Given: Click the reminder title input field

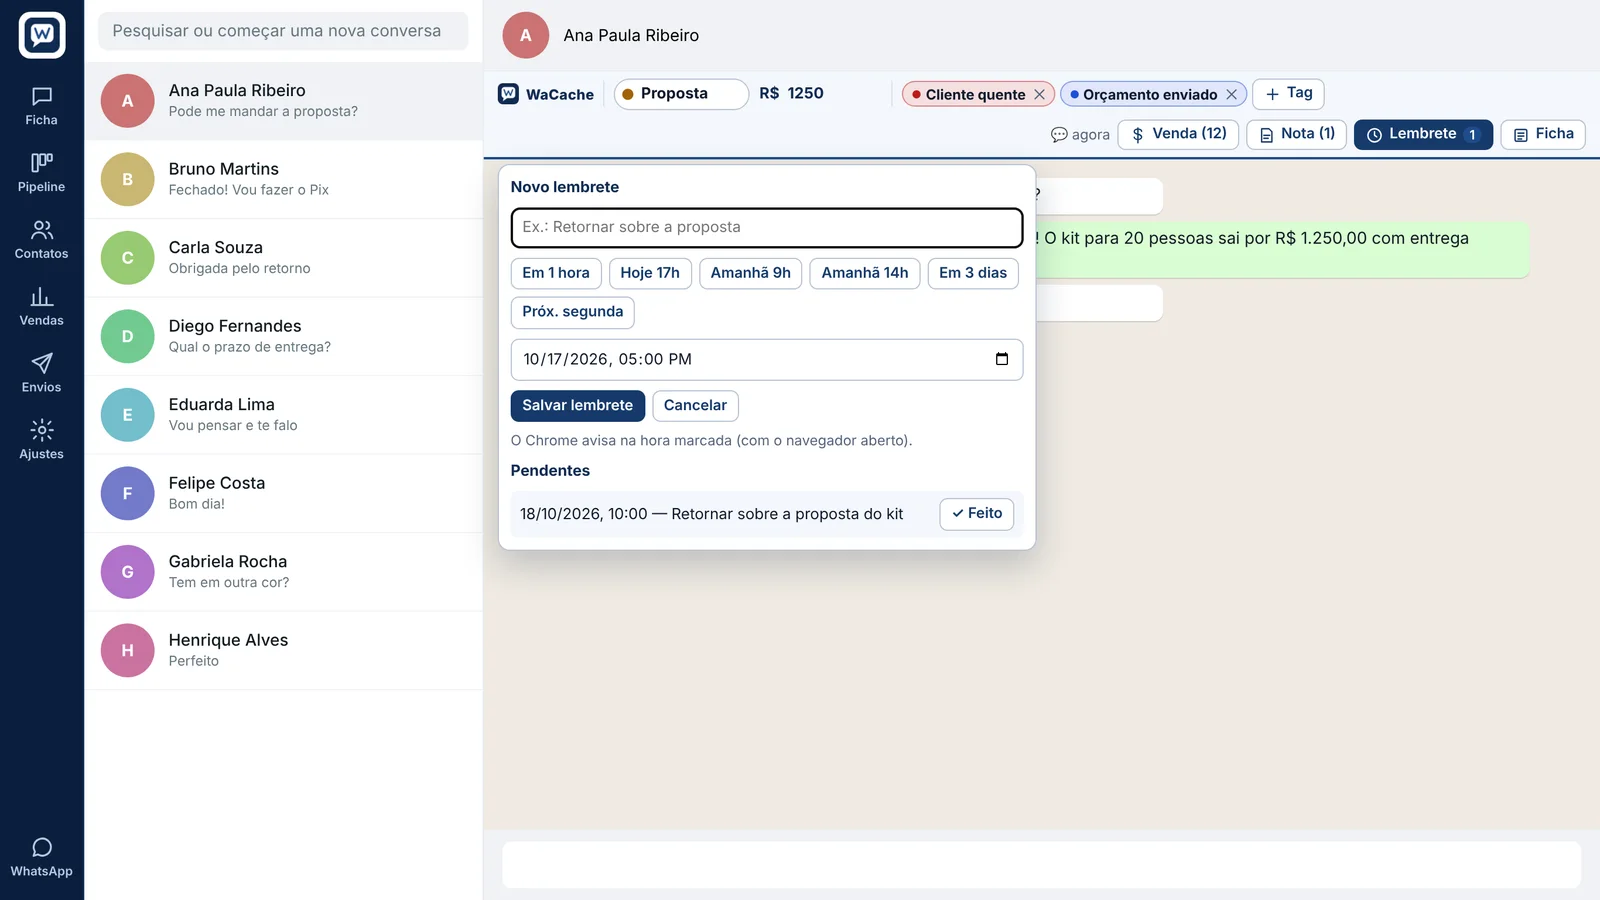Looking at the screenshot, I should [x=767, y=227].
